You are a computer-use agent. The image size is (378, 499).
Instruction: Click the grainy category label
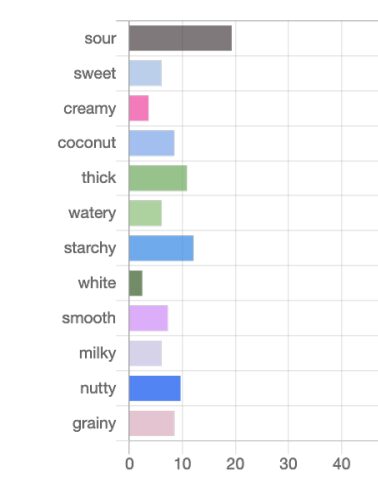(x=94, y=424)
